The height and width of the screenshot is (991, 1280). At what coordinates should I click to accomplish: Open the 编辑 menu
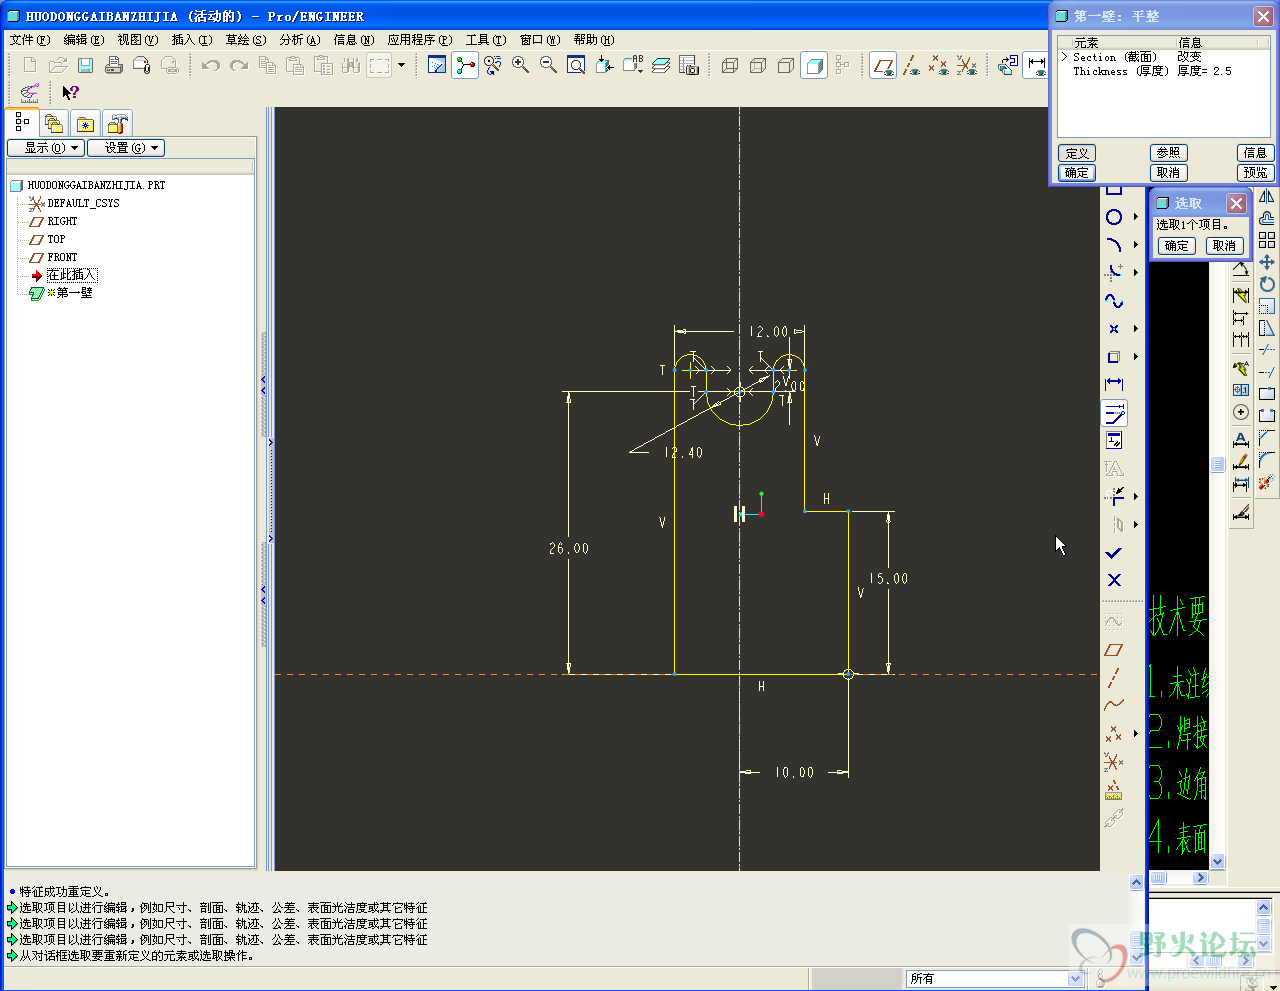tap(83, 40)
